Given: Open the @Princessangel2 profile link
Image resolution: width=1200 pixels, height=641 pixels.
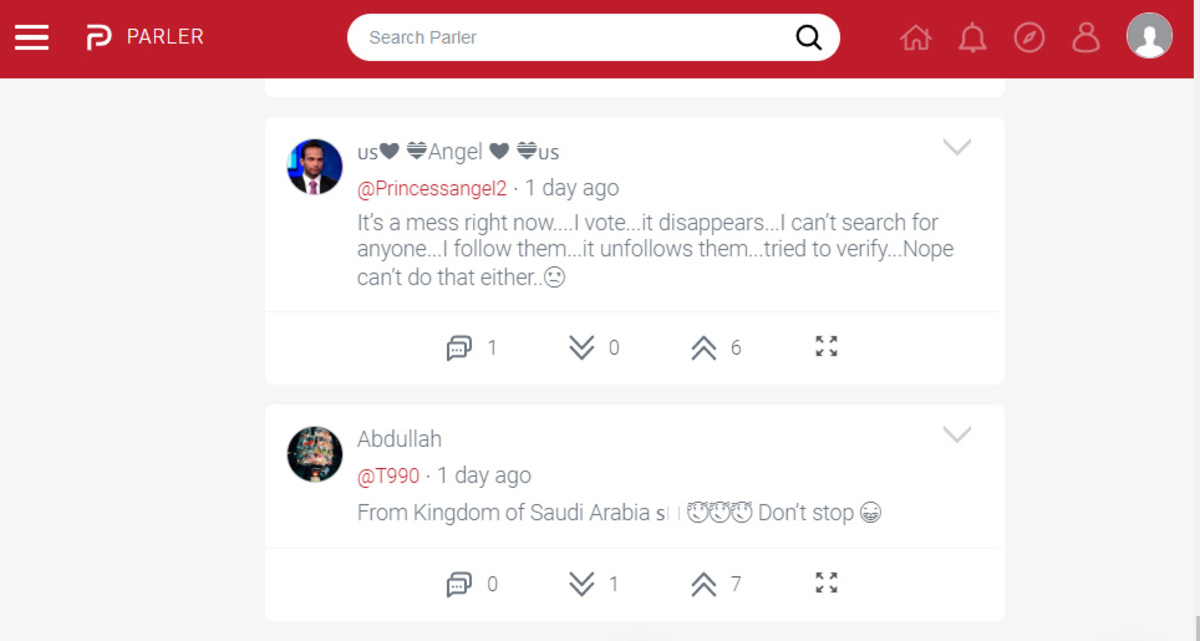Looking at the screenshot, I should click(432, 188).
